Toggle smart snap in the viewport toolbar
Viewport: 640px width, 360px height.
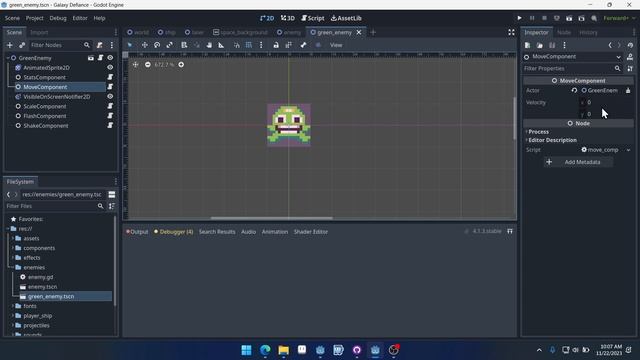(x=237, y=45)
